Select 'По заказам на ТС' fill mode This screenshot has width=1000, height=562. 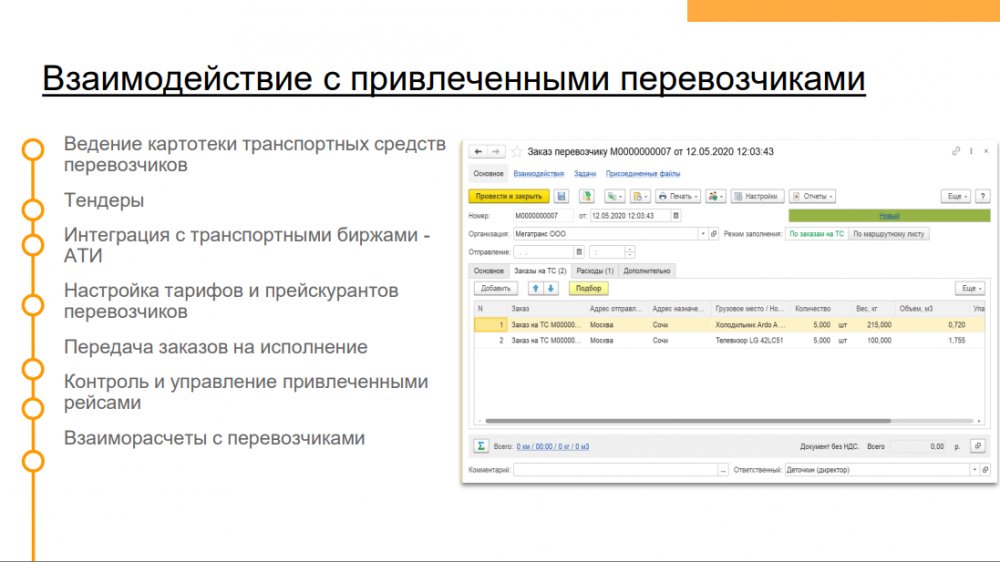817,234
